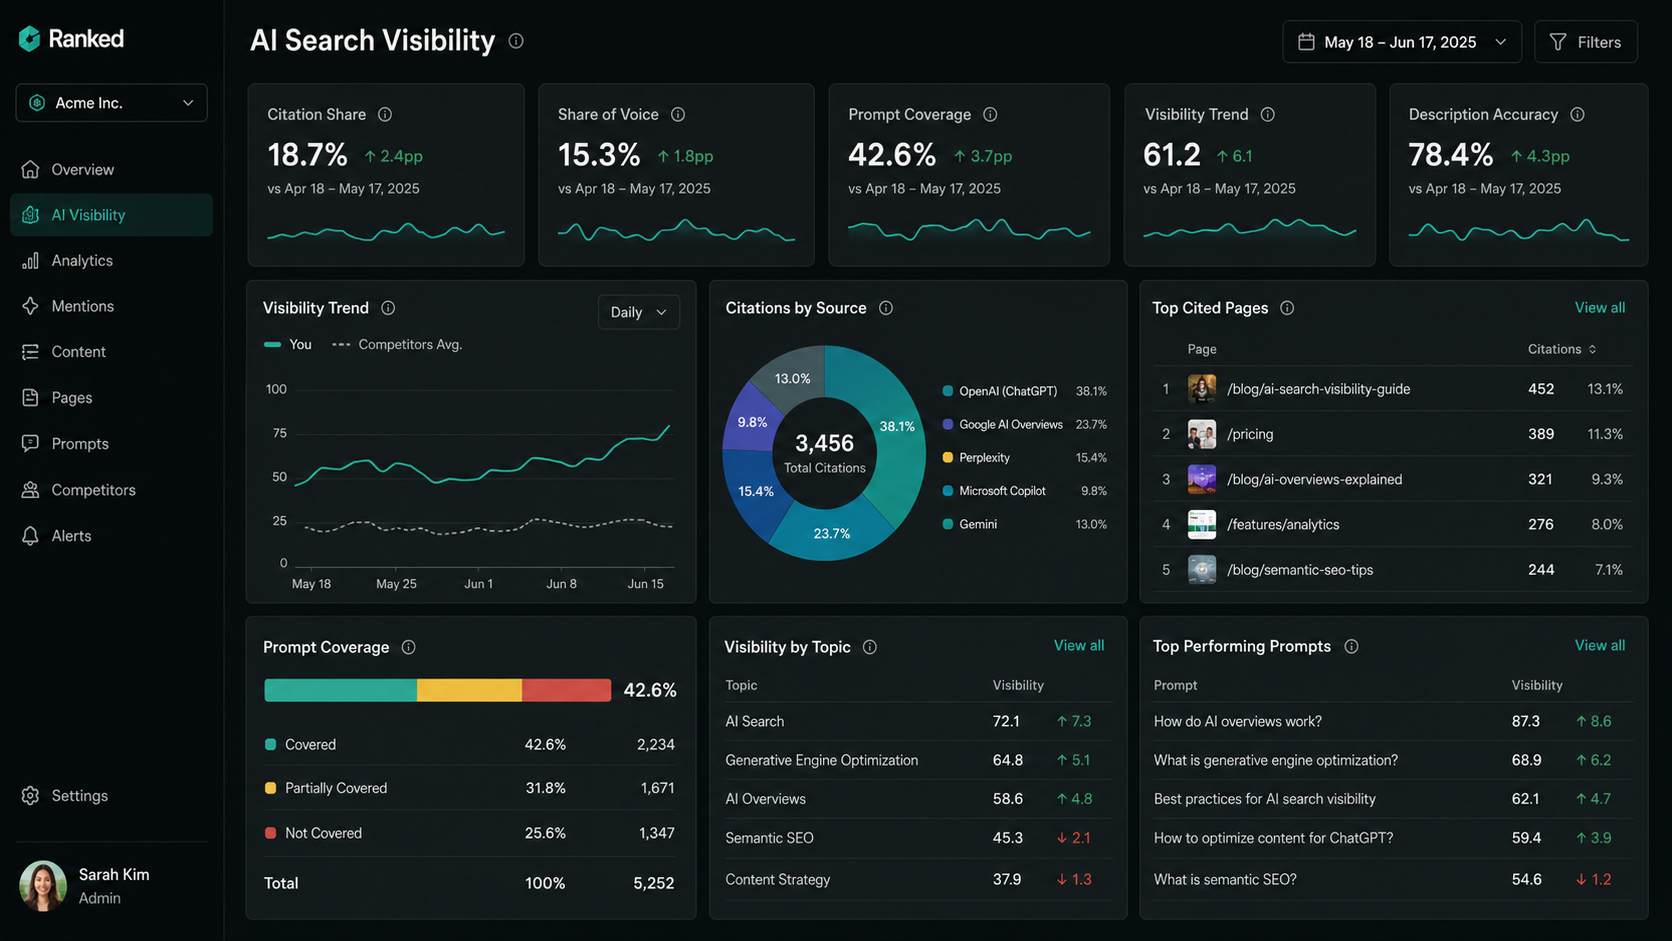The height and width of the screenshot is (941, 1672).
Task: Click View all in Visibility by Topic
Action: click(x=1079, y=646)
